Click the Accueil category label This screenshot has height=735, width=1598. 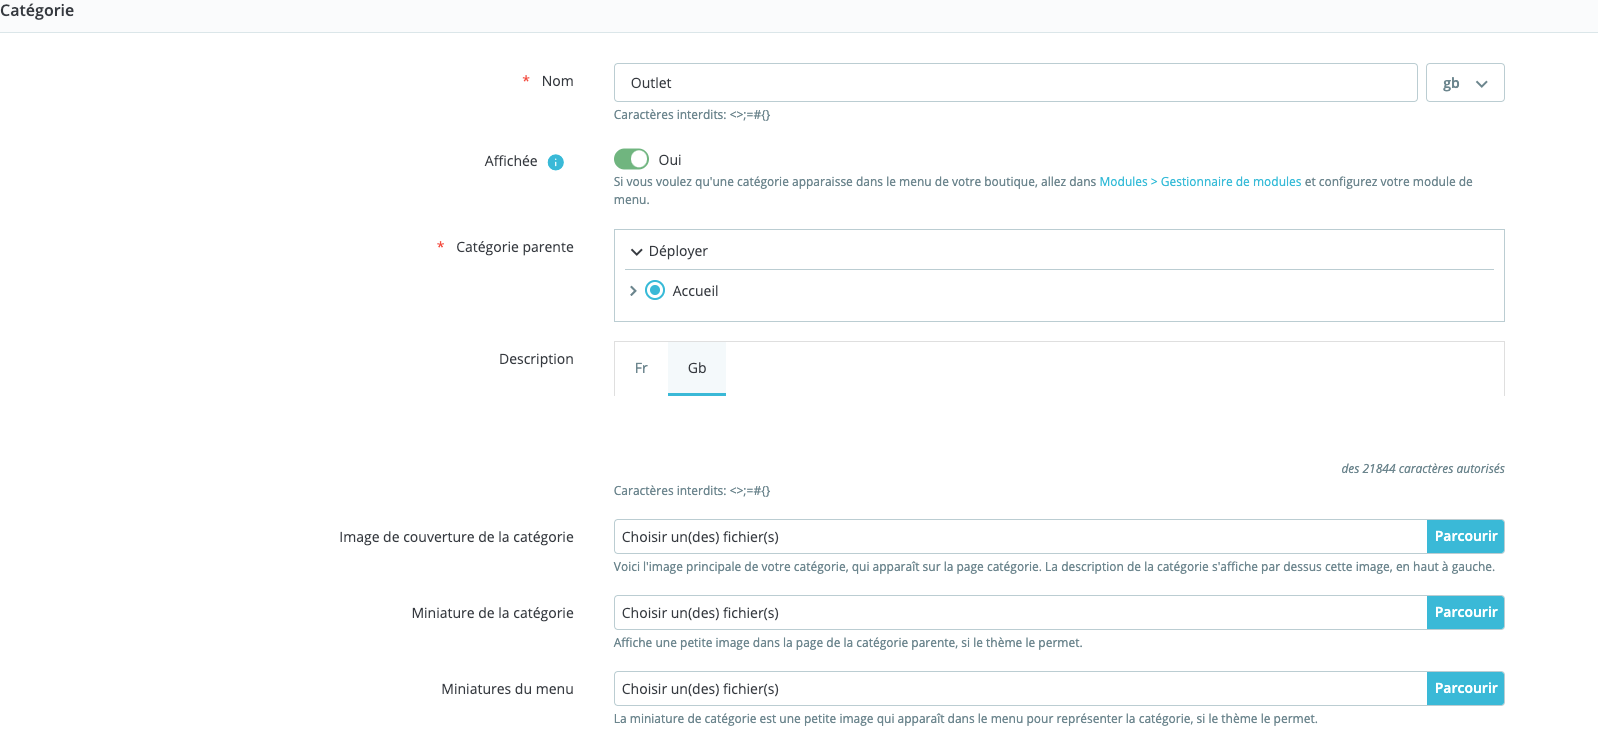click(695, 291)
